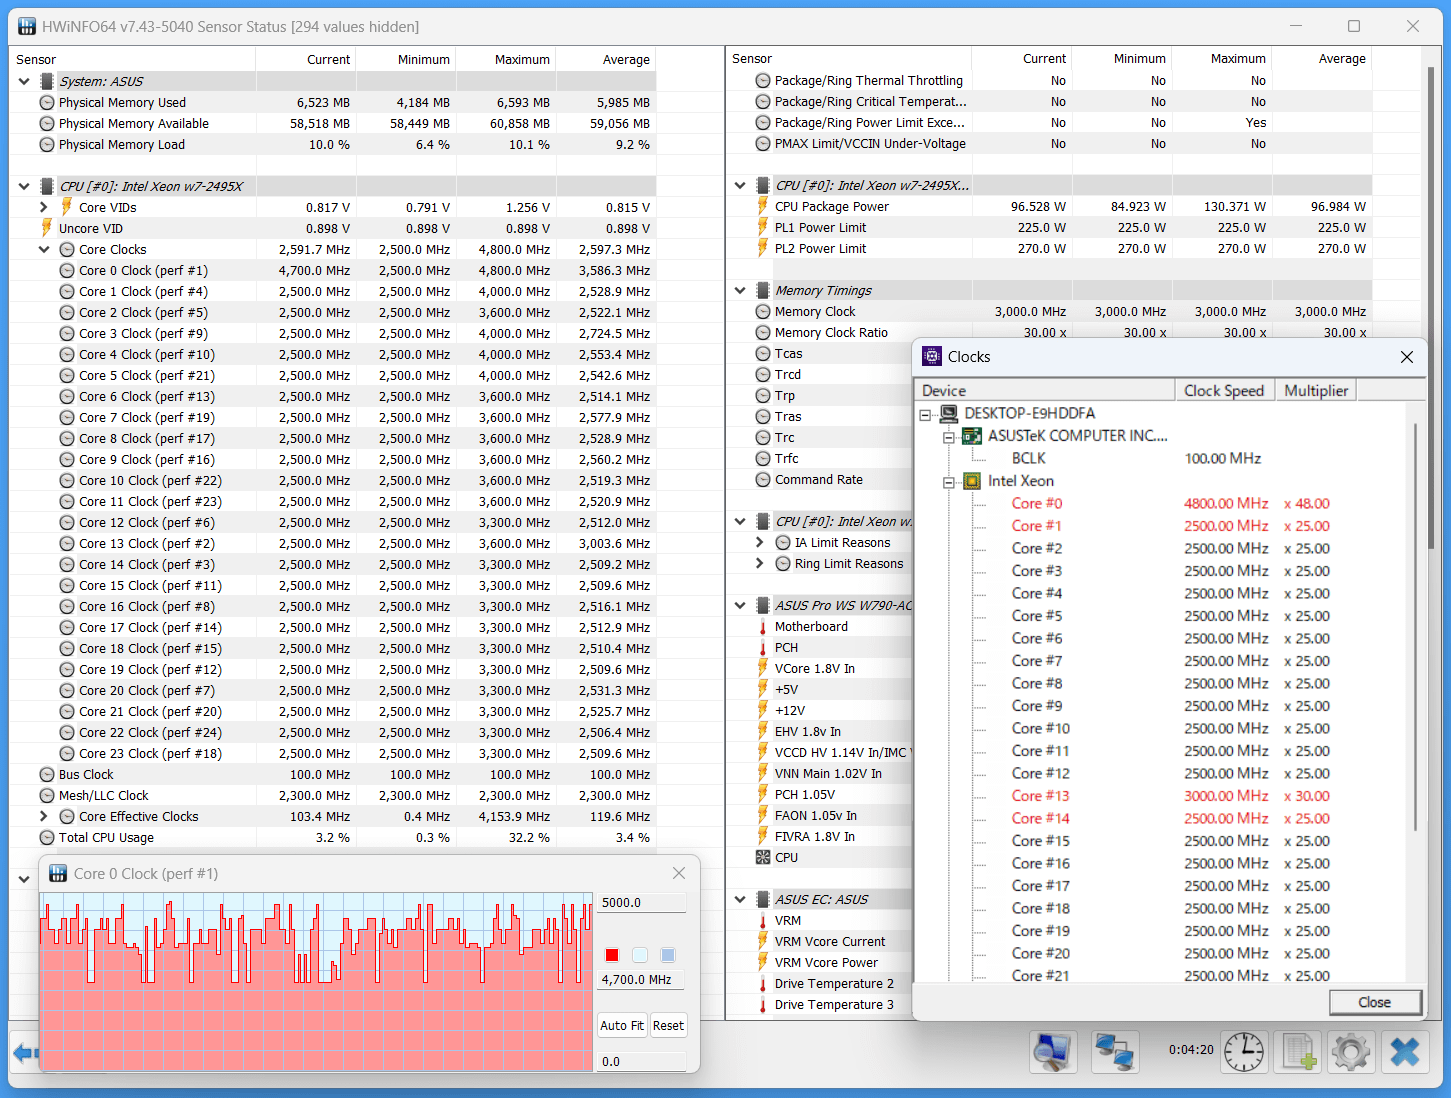Close the Core 0 Clock graph panel
The width and height of the screenshot is (1451, 1098).
[679, 873]
